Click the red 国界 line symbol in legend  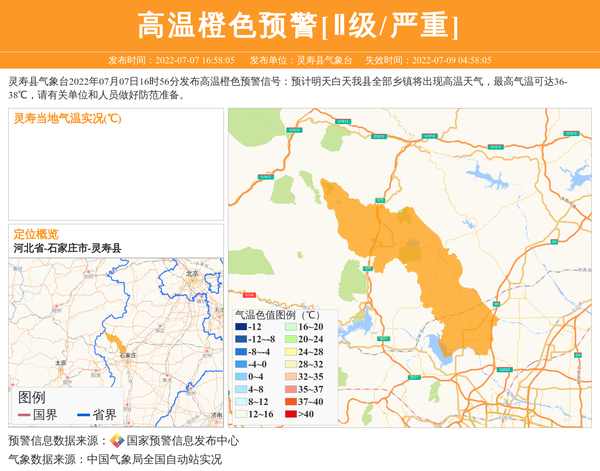tap(26, 415)
